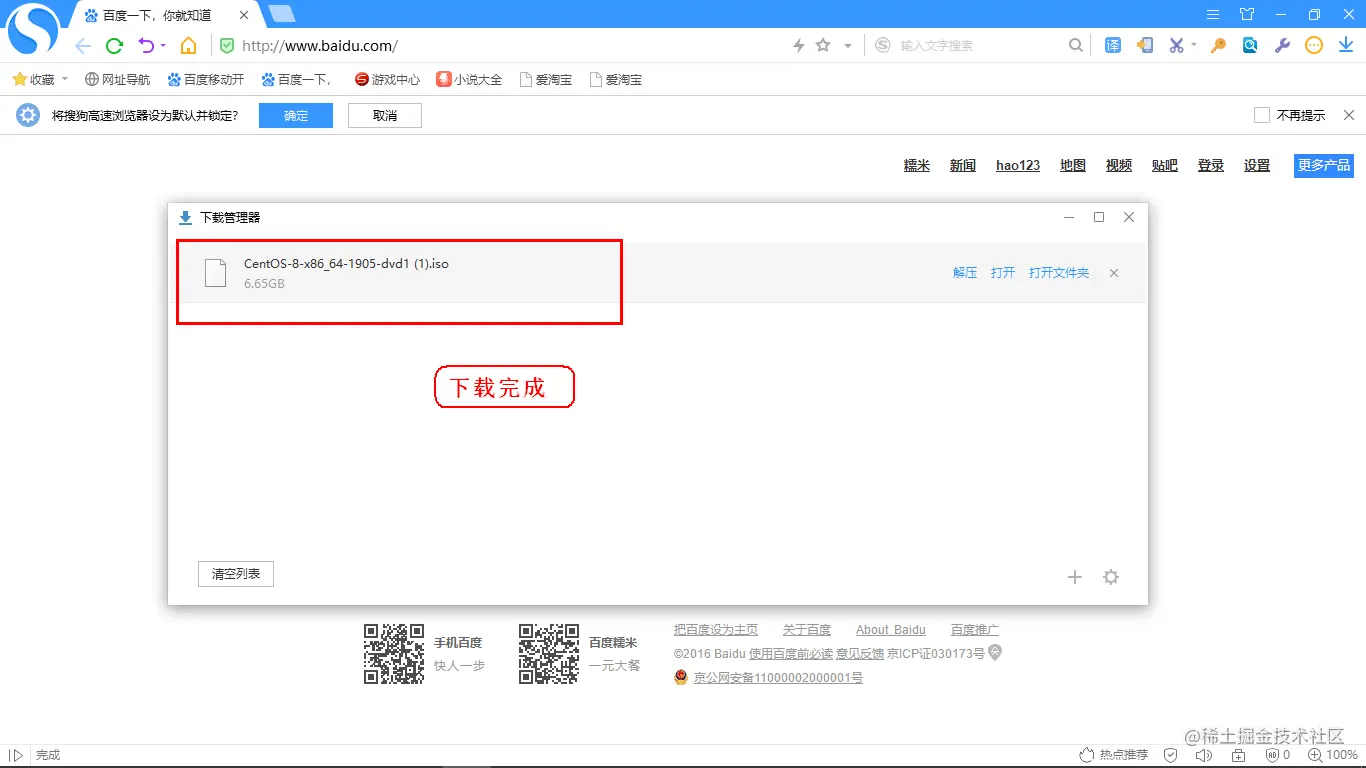
Task: Add a new download with the plus icon
Action: click(x=1075, y=577)
